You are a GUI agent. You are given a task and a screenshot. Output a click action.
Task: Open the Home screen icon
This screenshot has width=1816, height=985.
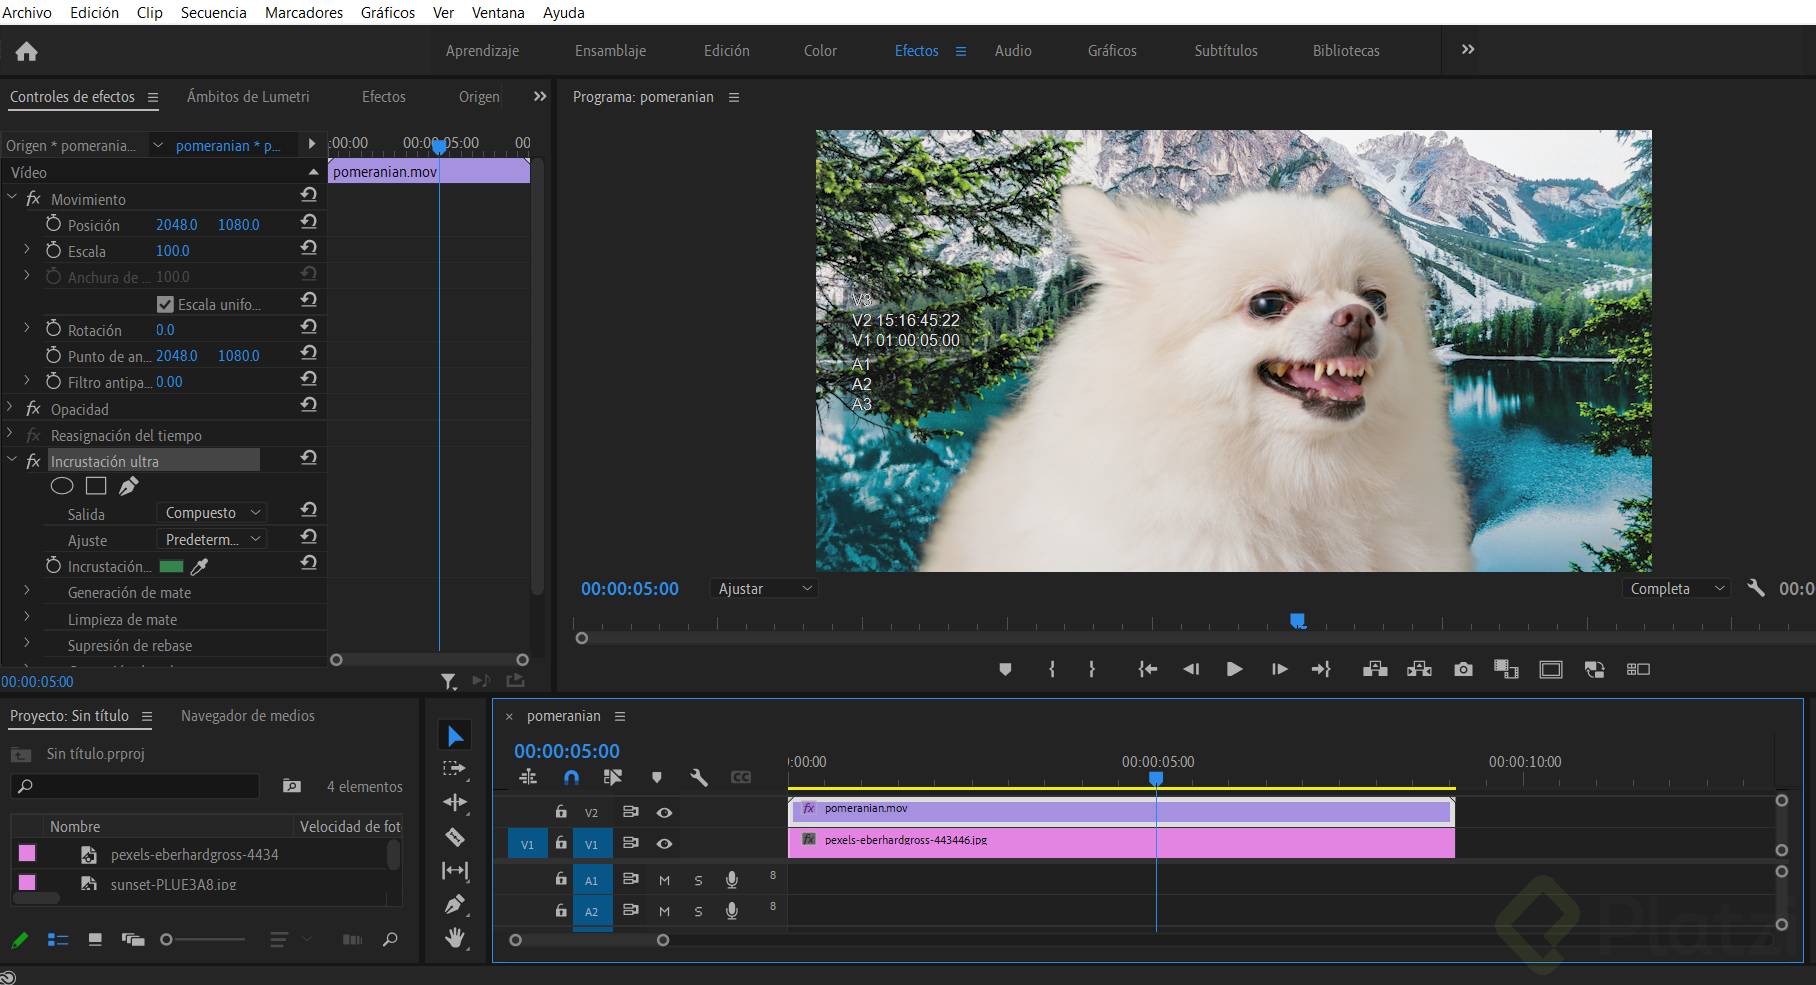27,51
